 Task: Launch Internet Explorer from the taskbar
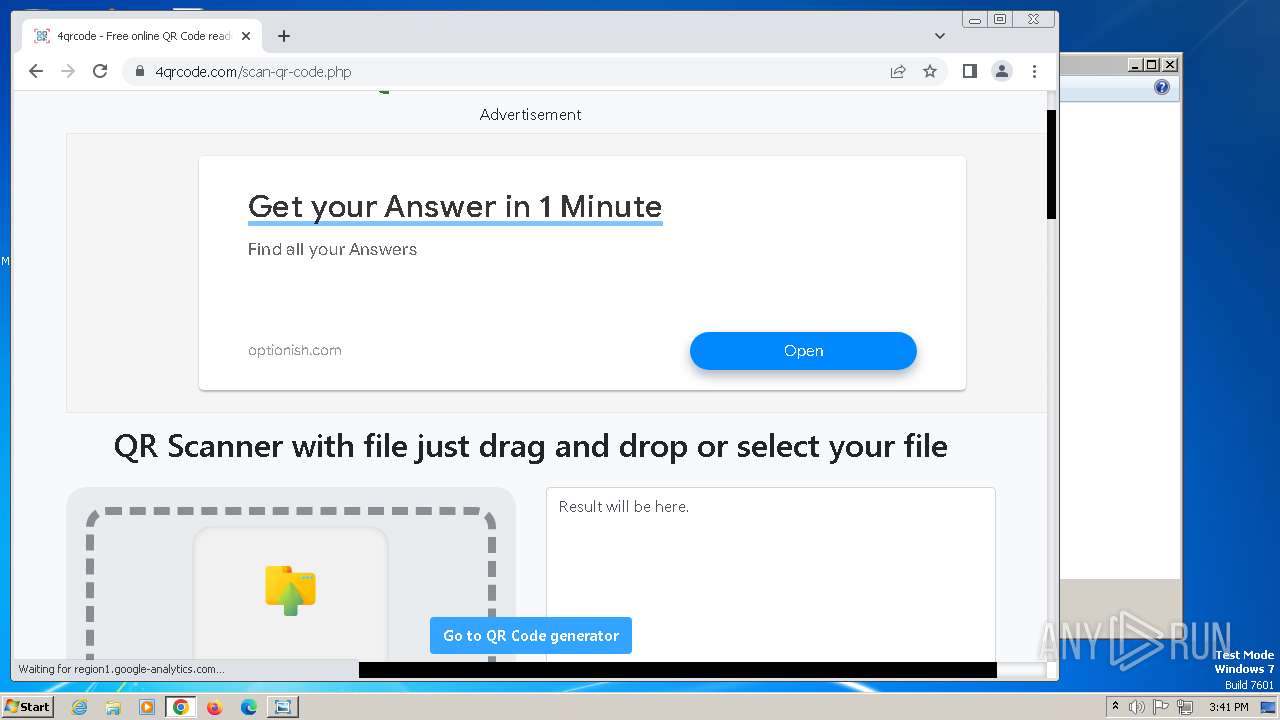pyautogui.click(x=79, y=707)
